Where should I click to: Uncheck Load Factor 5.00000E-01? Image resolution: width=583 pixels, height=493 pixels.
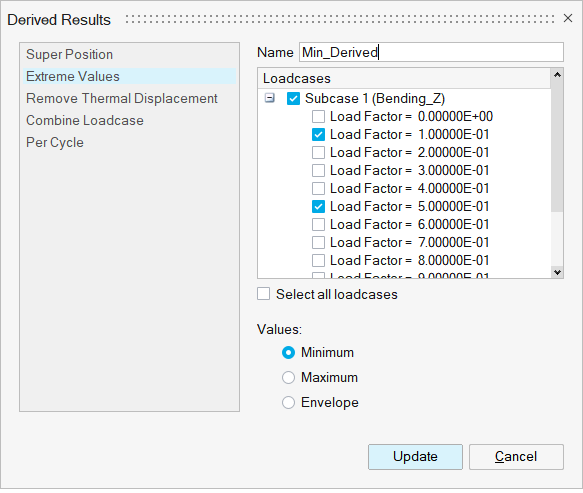point(318,206)
